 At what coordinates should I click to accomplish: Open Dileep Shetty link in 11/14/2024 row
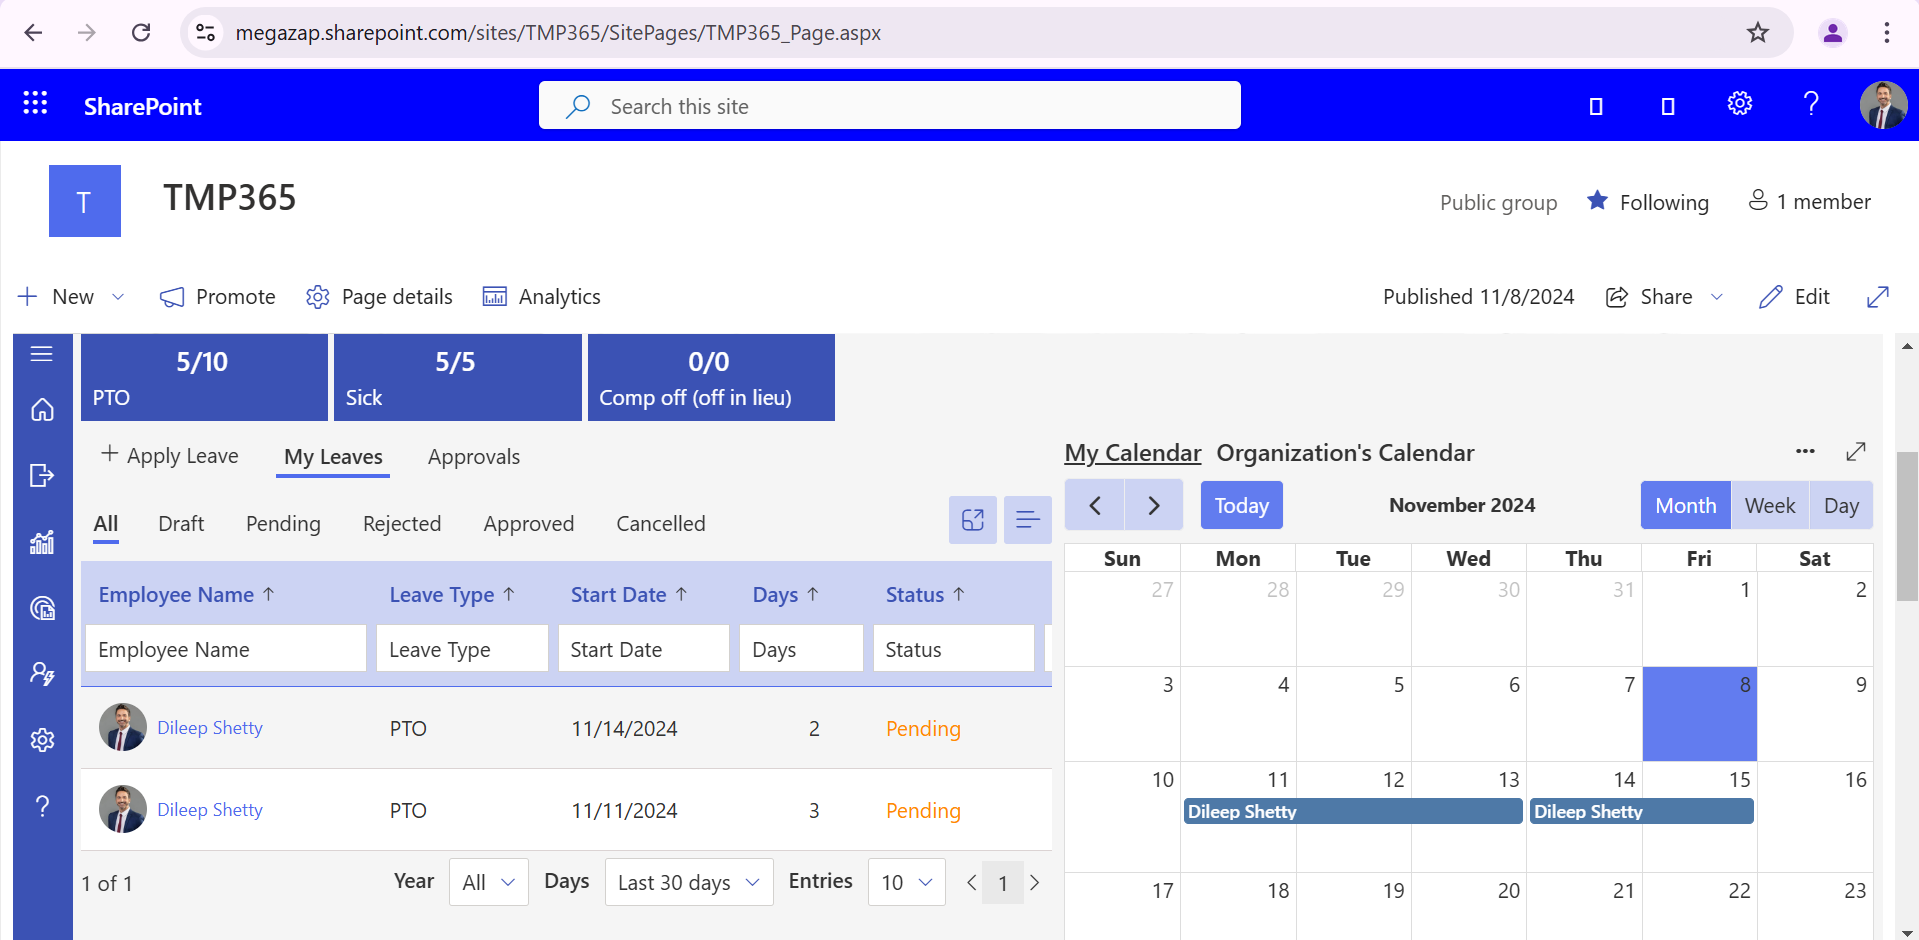coord(210,728)
